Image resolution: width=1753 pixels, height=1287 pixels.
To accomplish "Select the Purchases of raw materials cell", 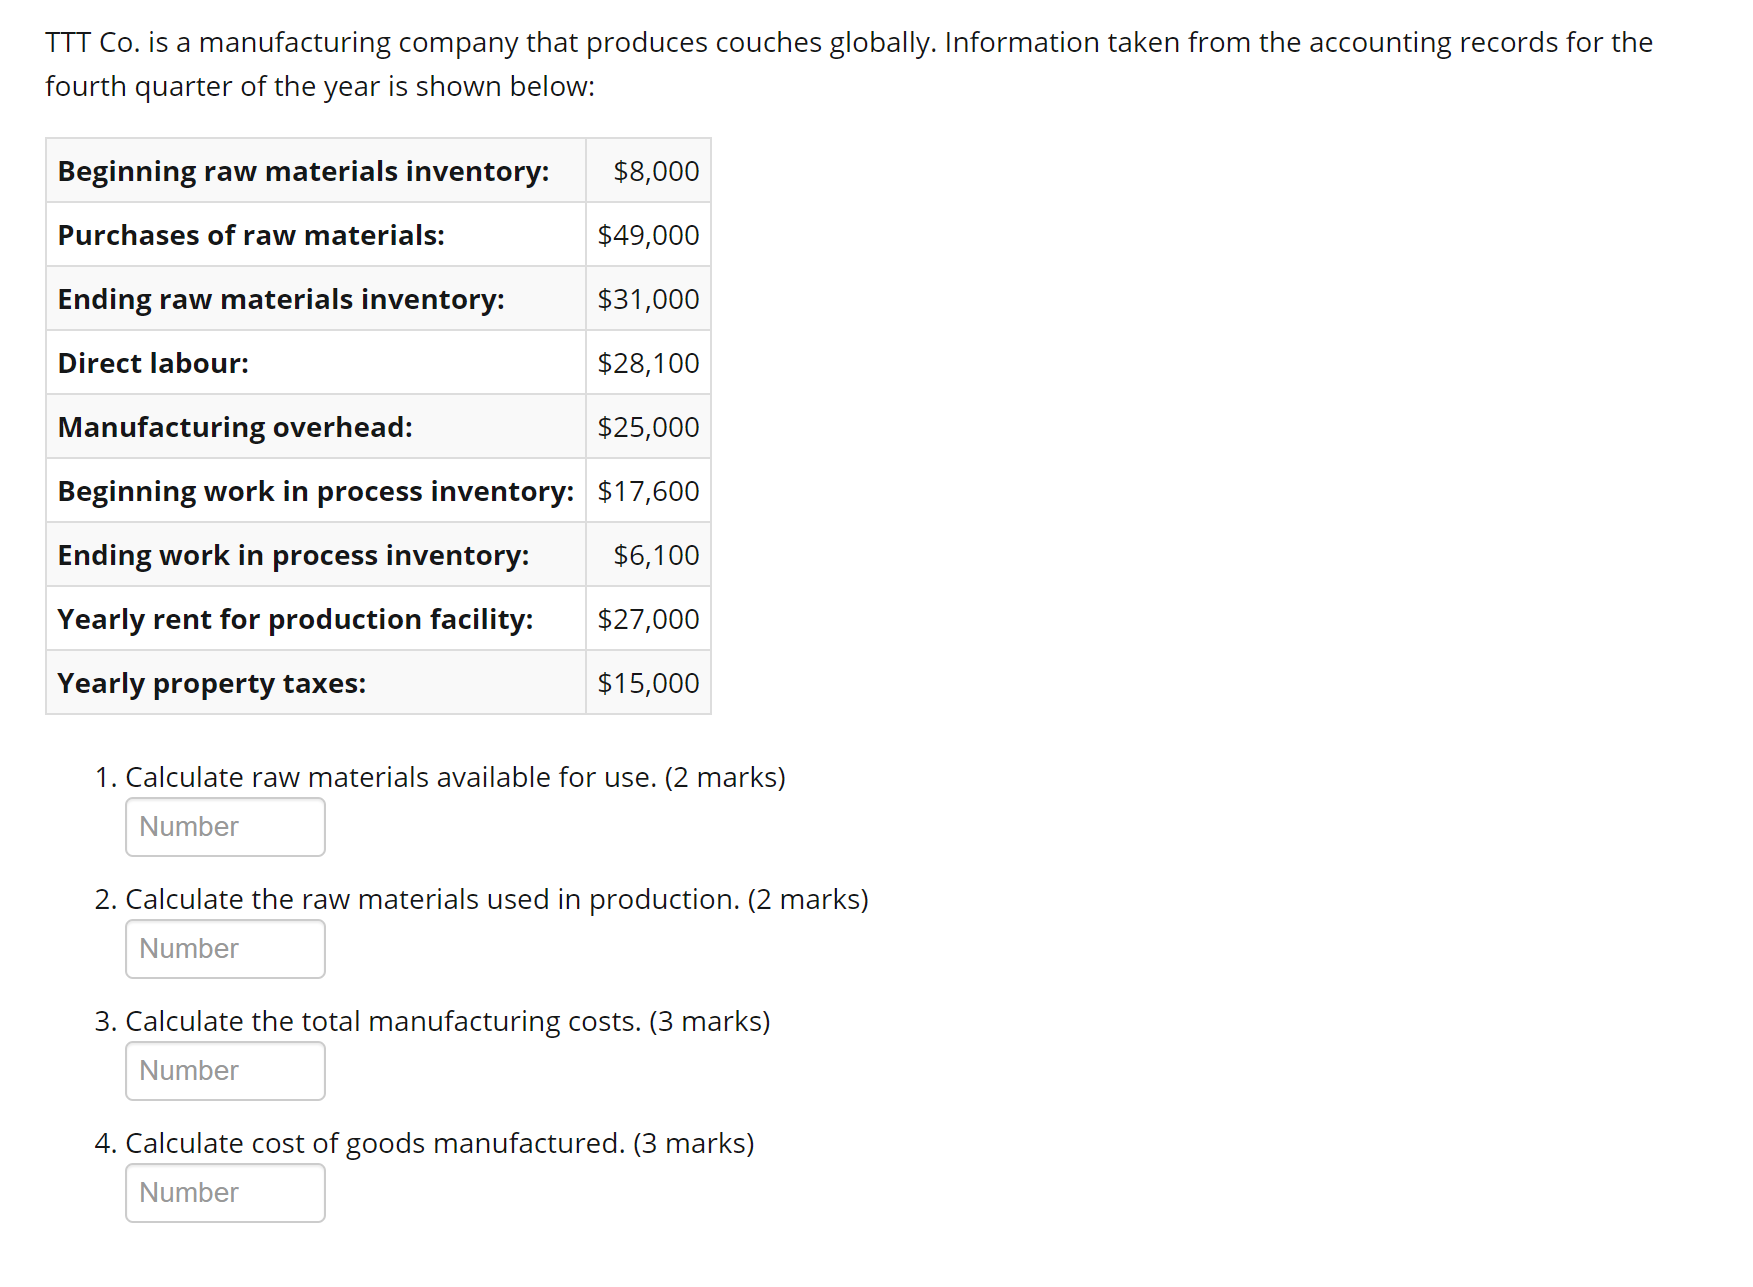I will pyautogui.click(x=251, y=235).
